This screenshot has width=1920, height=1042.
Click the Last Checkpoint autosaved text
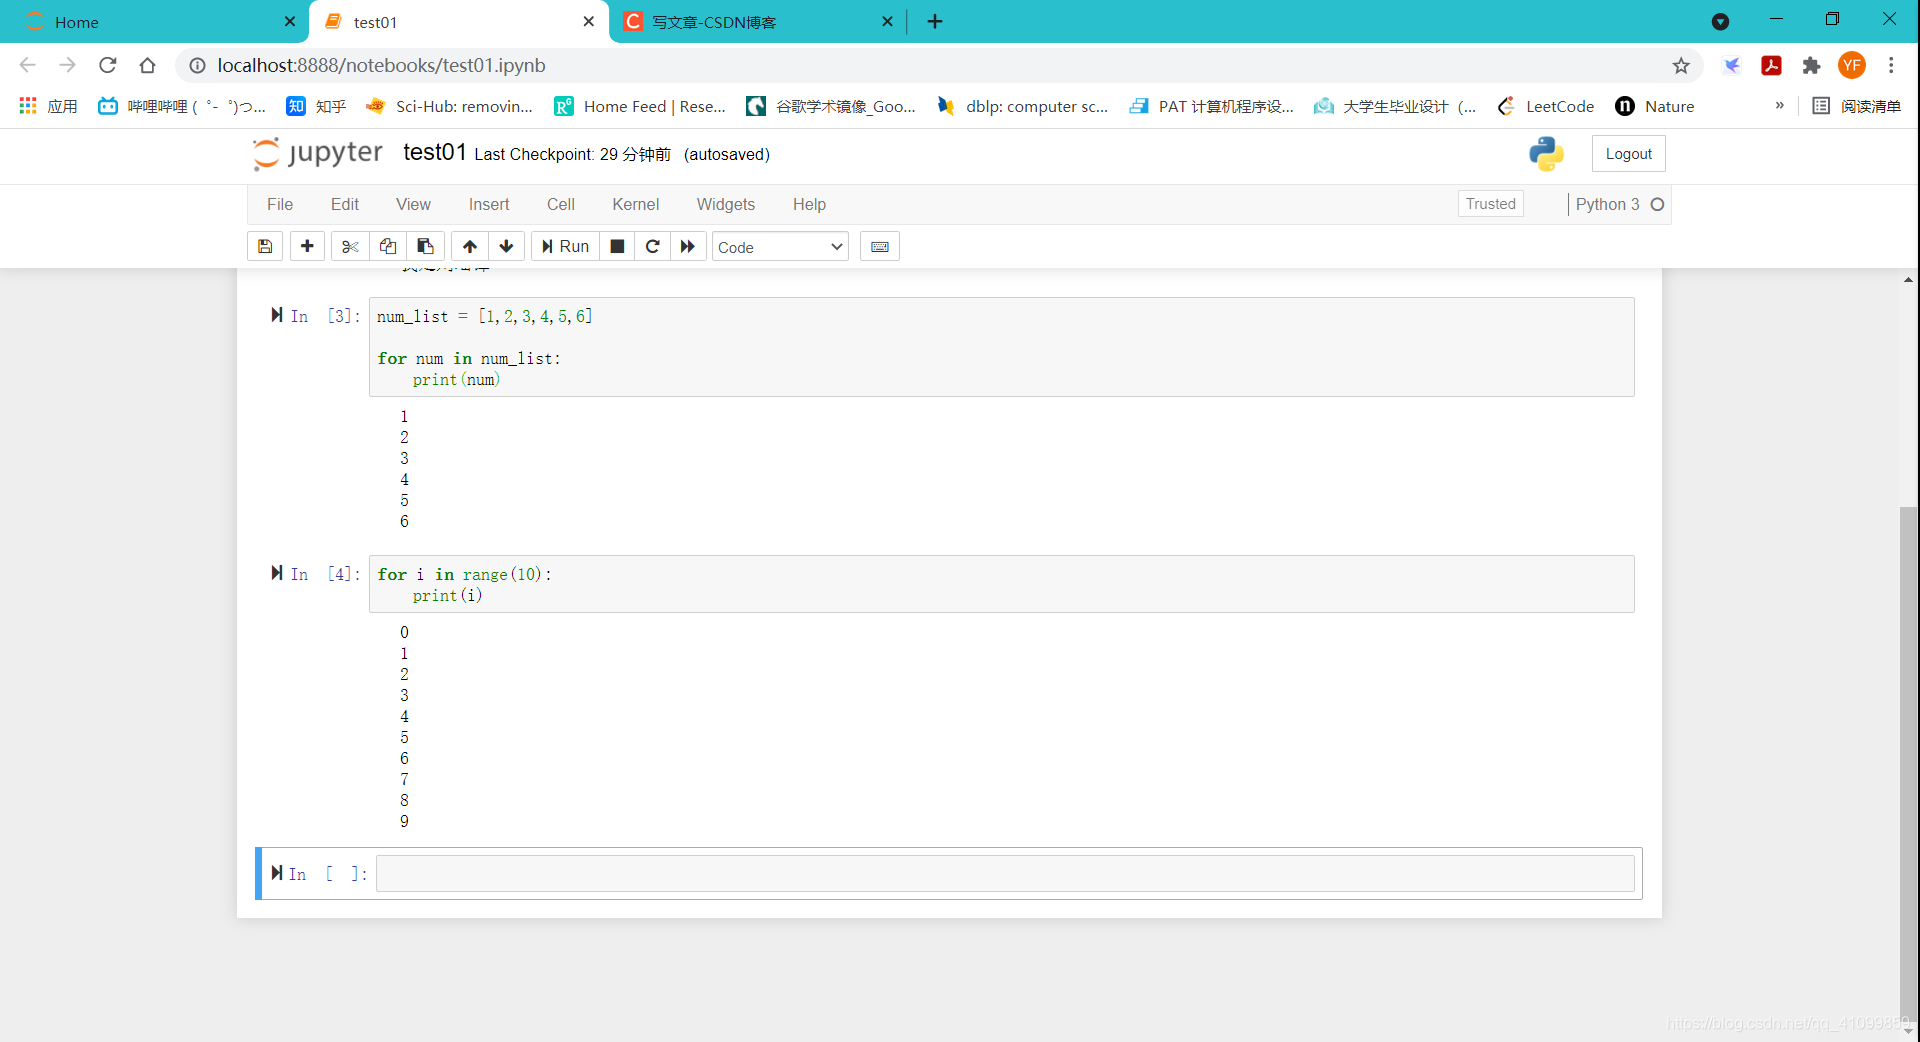tap(622, 154)
